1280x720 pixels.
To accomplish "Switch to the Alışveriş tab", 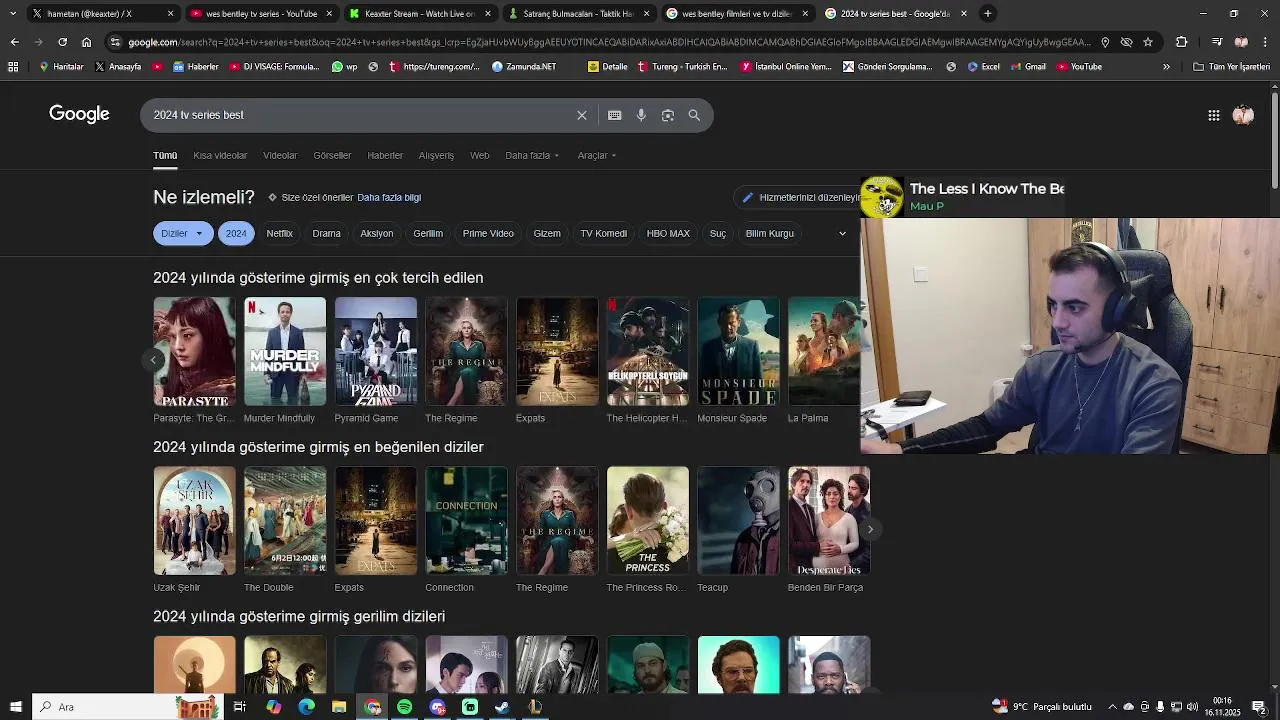I will [x=436, y=155].
